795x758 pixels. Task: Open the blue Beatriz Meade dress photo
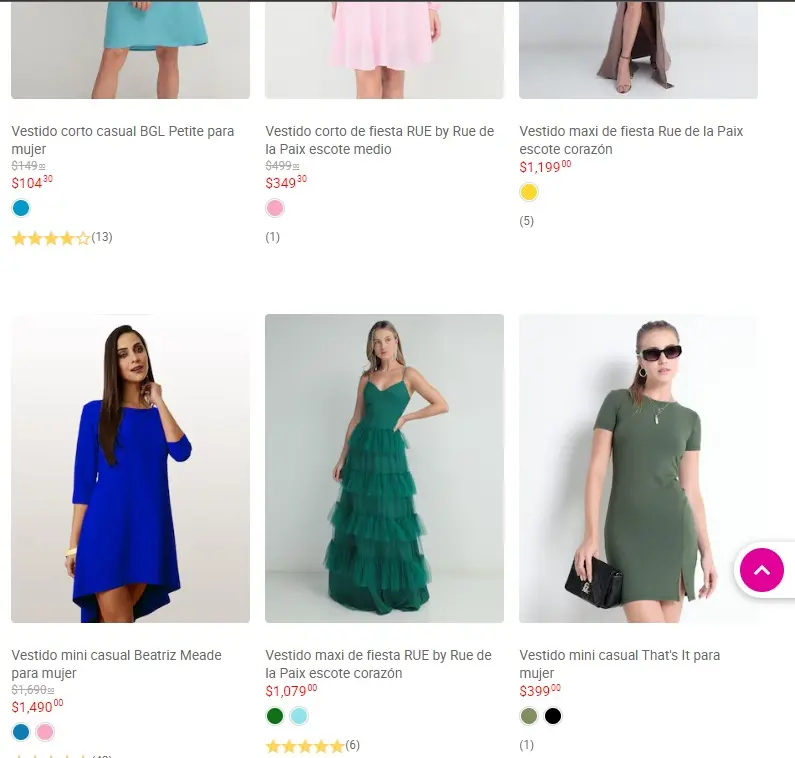(130, 468)
